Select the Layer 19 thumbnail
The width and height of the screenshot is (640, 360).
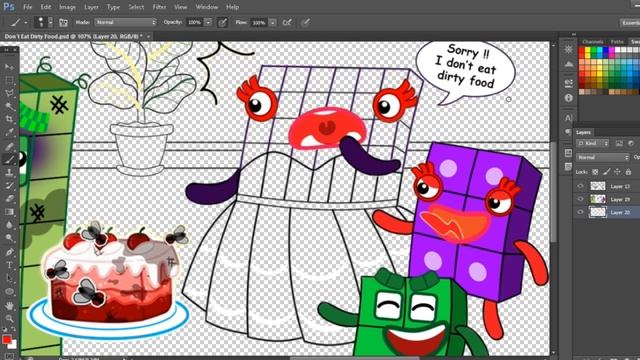[598, 199]
